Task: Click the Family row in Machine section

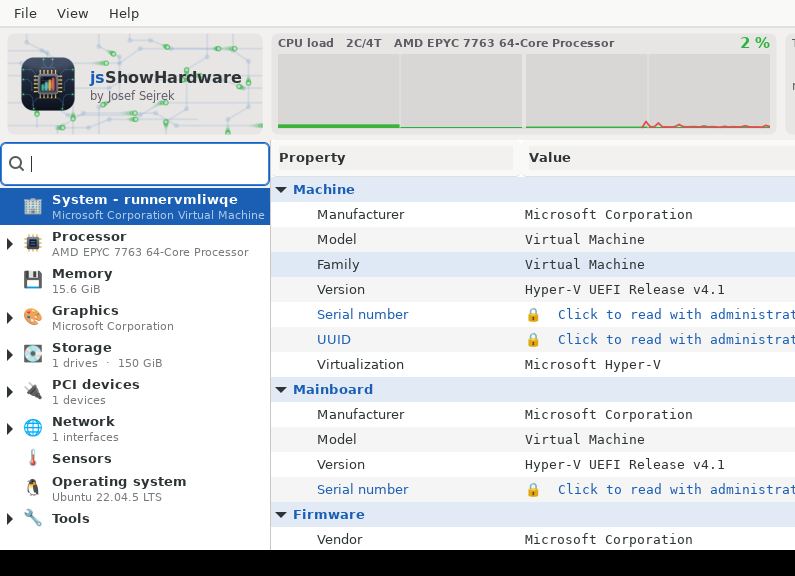Action: tap(533, 265)
